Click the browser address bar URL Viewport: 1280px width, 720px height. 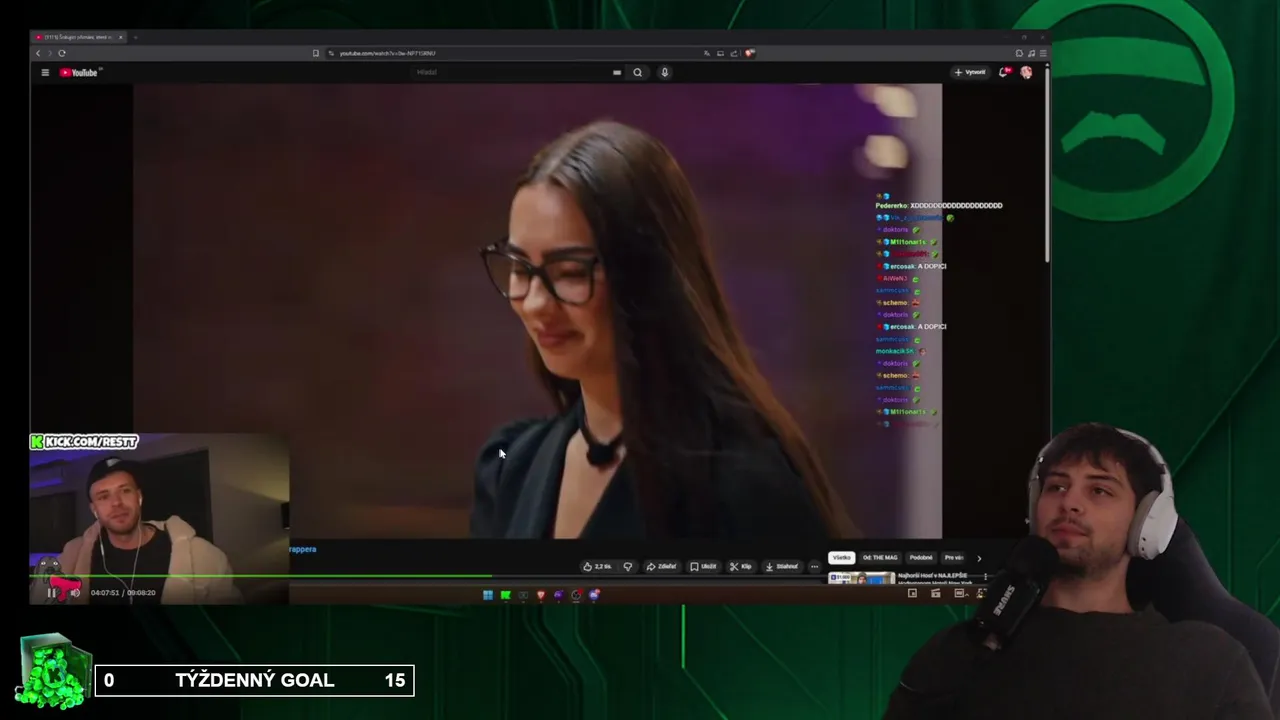pyautogui.click(x=388, y=53)
